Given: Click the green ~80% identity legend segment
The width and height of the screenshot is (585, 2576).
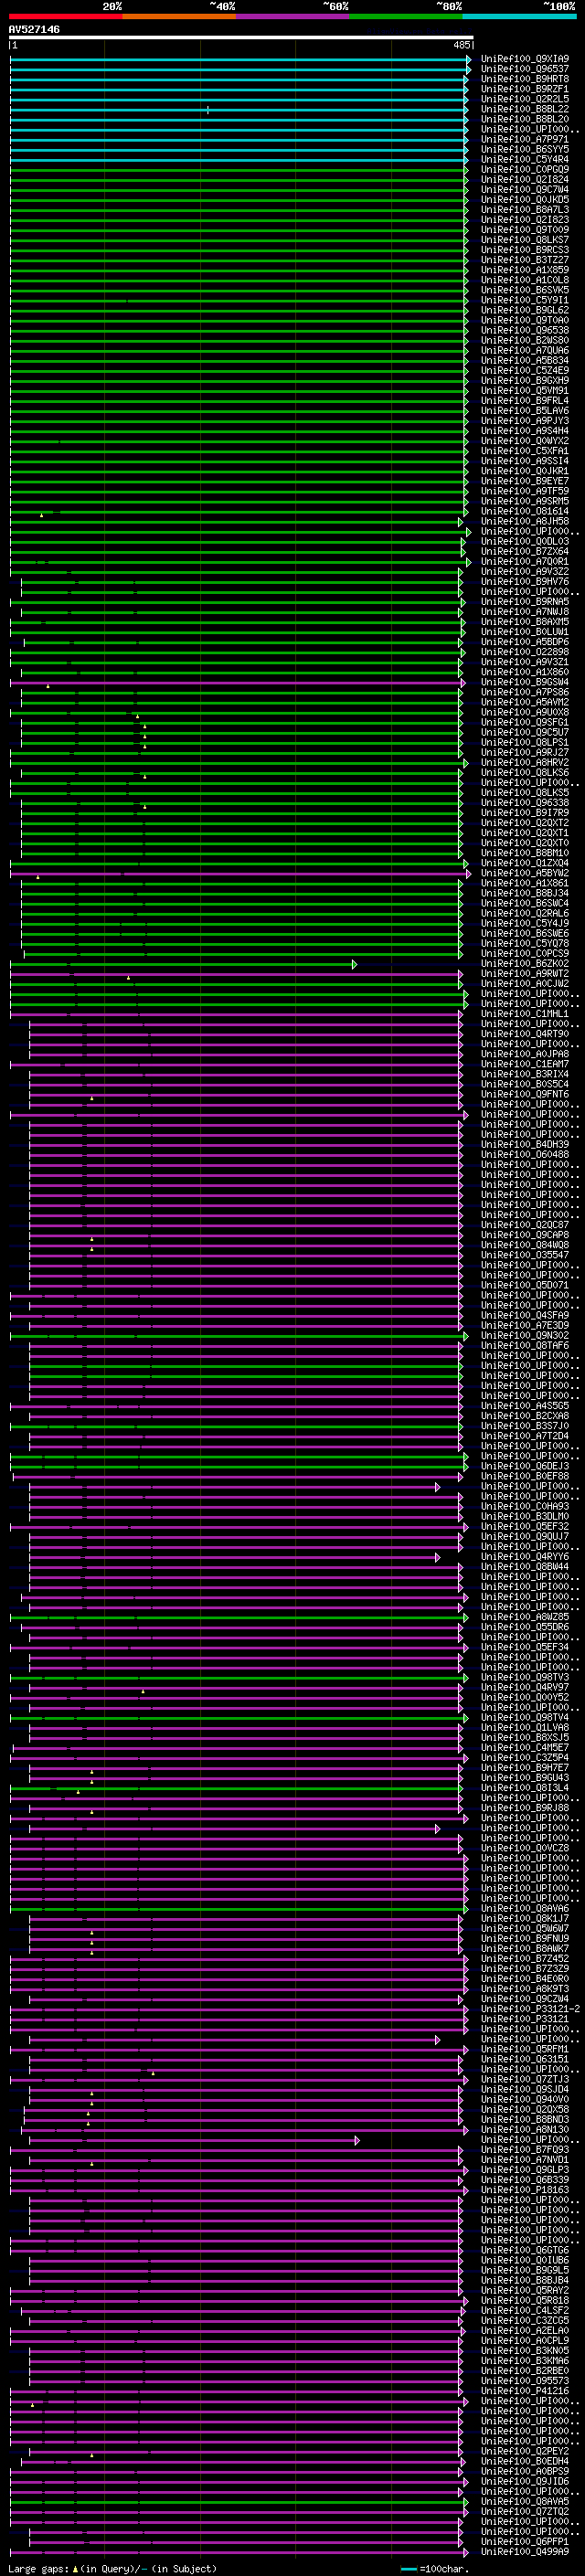Looking at the screenshot, I should pyautogui.click(x=406, y=16).
